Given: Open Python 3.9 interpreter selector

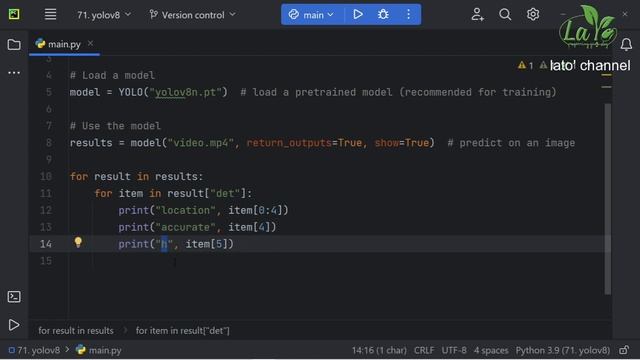Looking at the screenshot, I should (x=562, y=350).
